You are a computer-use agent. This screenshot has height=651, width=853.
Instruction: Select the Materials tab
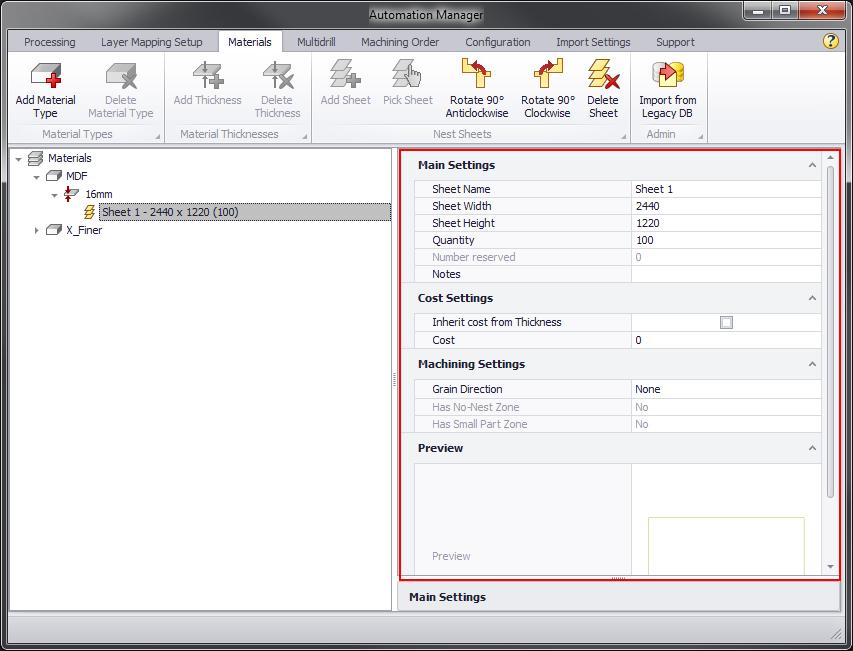click(250, 42)
